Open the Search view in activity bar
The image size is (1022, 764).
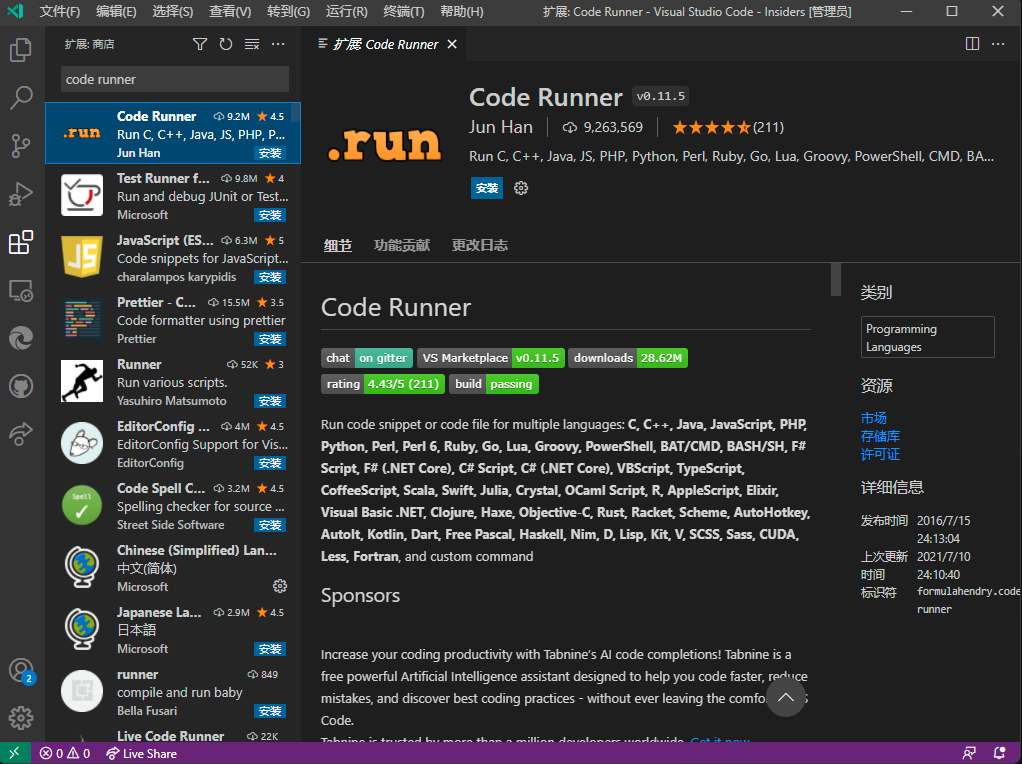pos(21,98)
